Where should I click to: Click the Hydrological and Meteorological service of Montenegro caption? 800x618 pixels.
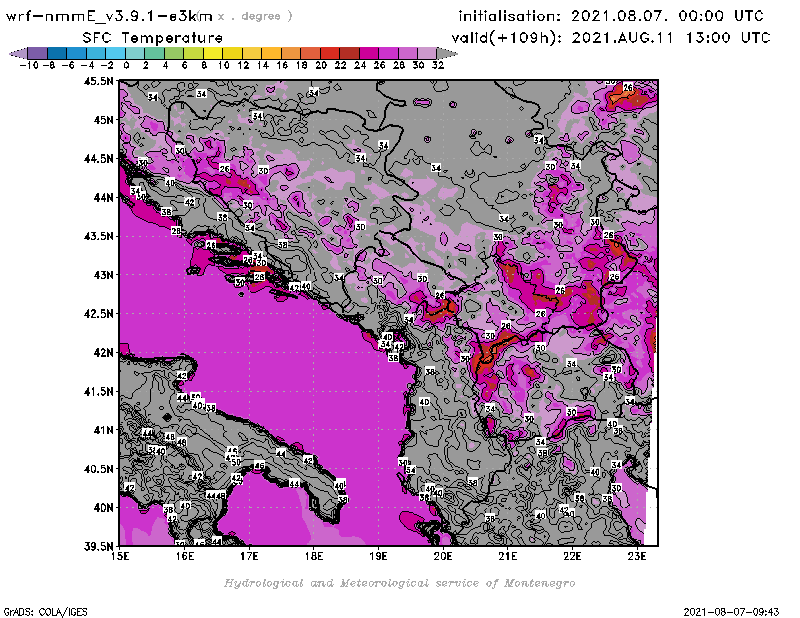(x=399, y=583)
